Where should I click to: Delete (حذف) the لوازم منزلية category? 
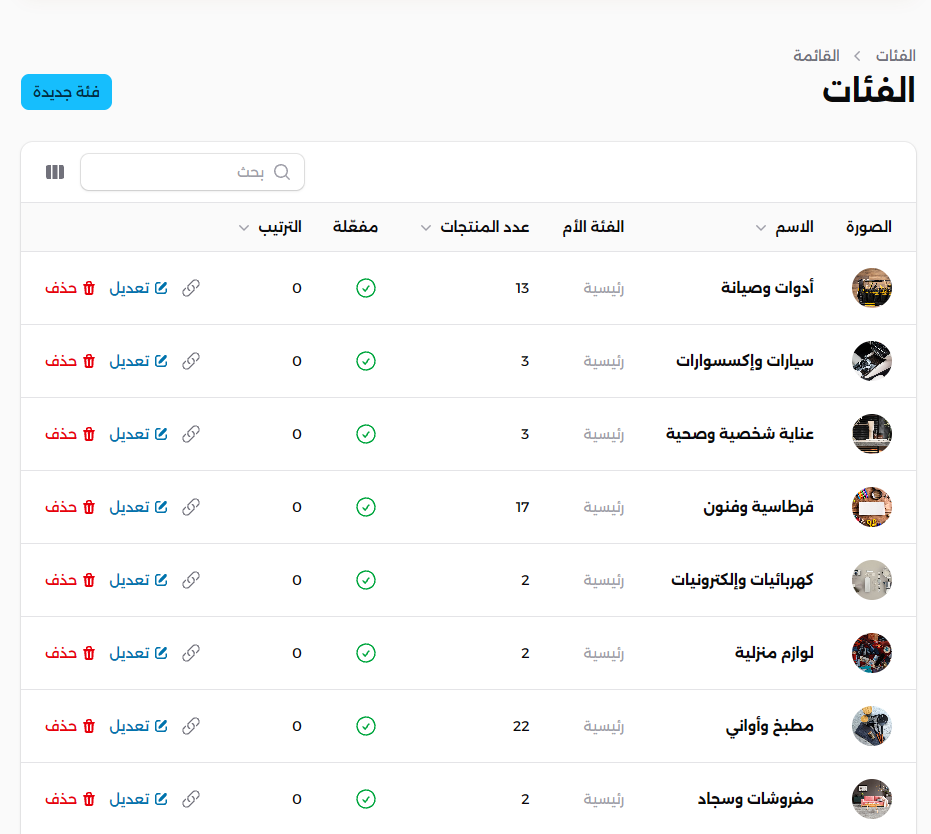click(x=70, y=653)
